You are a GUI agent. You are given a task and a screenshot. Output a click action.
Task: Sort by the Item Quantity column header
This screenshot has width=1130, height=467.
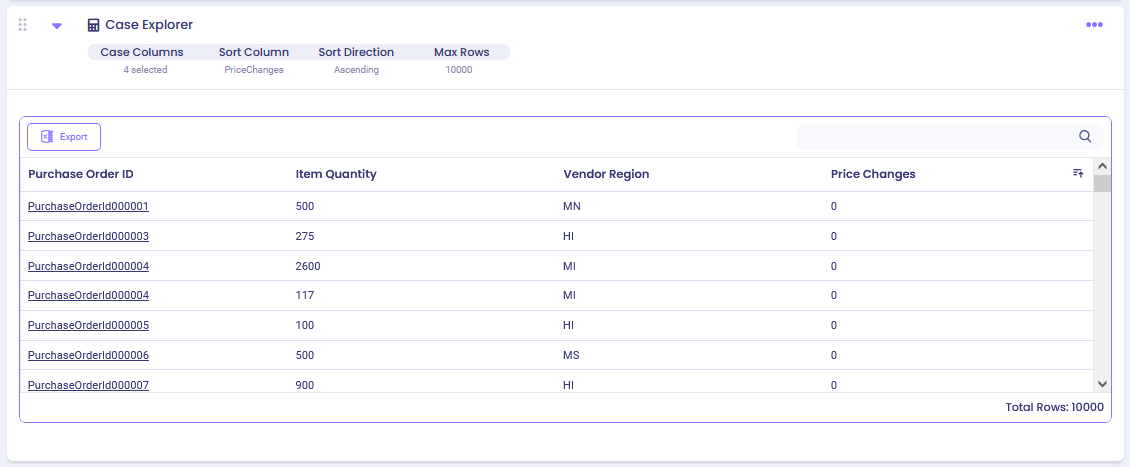tap(336, 174)
